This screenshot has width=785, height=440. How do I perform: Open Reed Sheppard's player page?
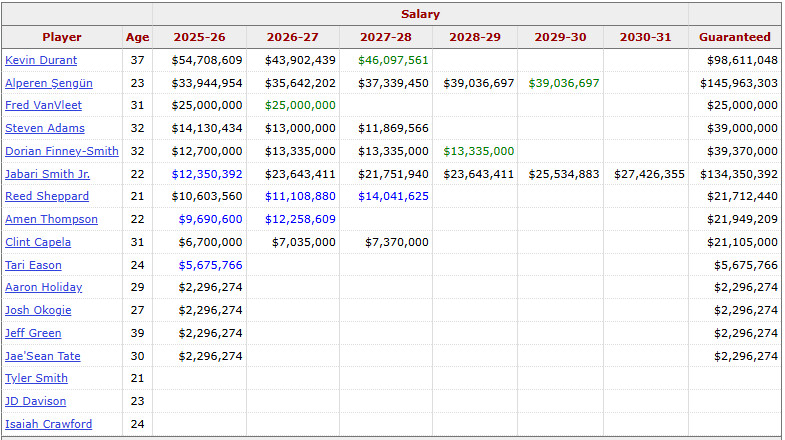(x=47, y=196)
